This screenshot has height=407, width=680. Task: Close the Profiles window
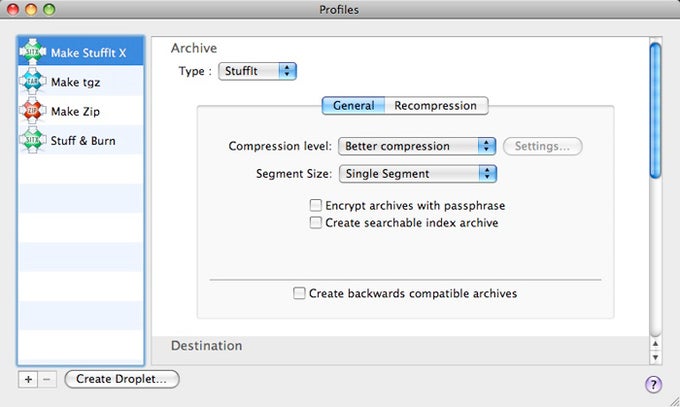(x=13, y=9)
